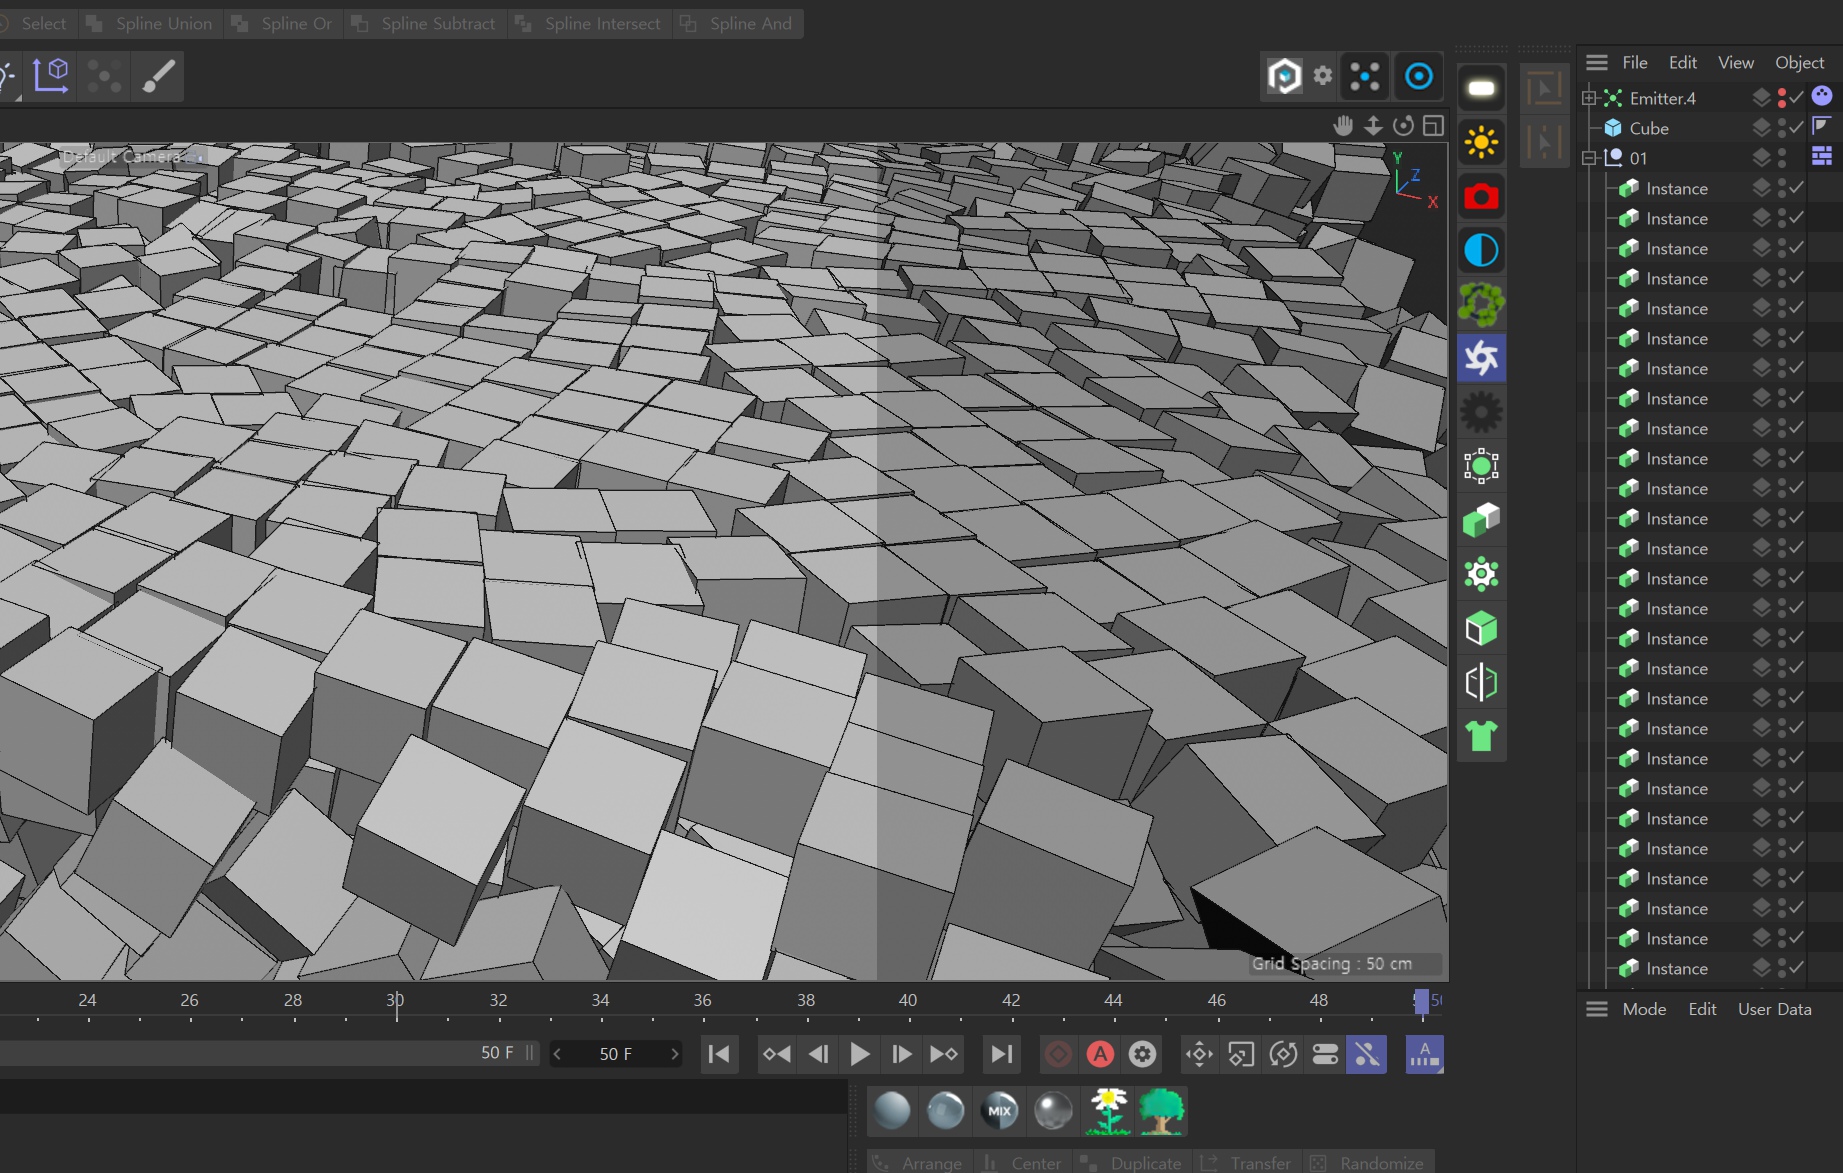This screenshot has height=1173, width=1843.
Task: Click the red camera icon in the palette
Action: coord(1481,197)
